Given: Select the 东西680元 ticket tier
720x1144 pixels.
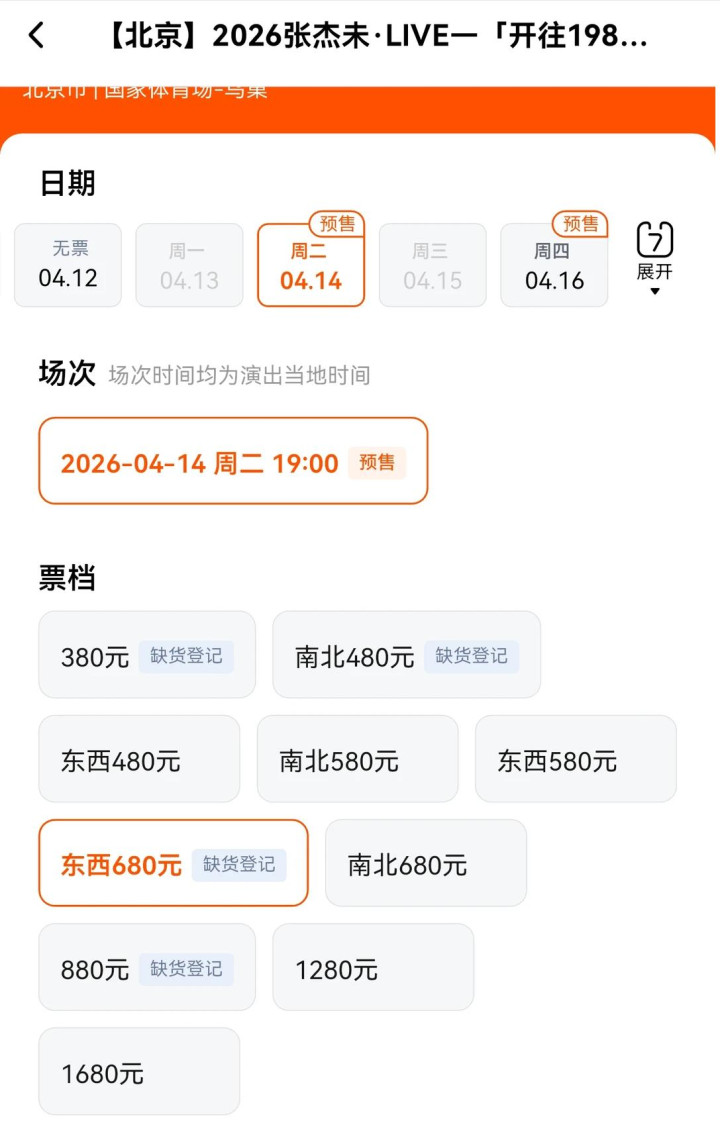Looking at the screenshot, I should 173,863.
